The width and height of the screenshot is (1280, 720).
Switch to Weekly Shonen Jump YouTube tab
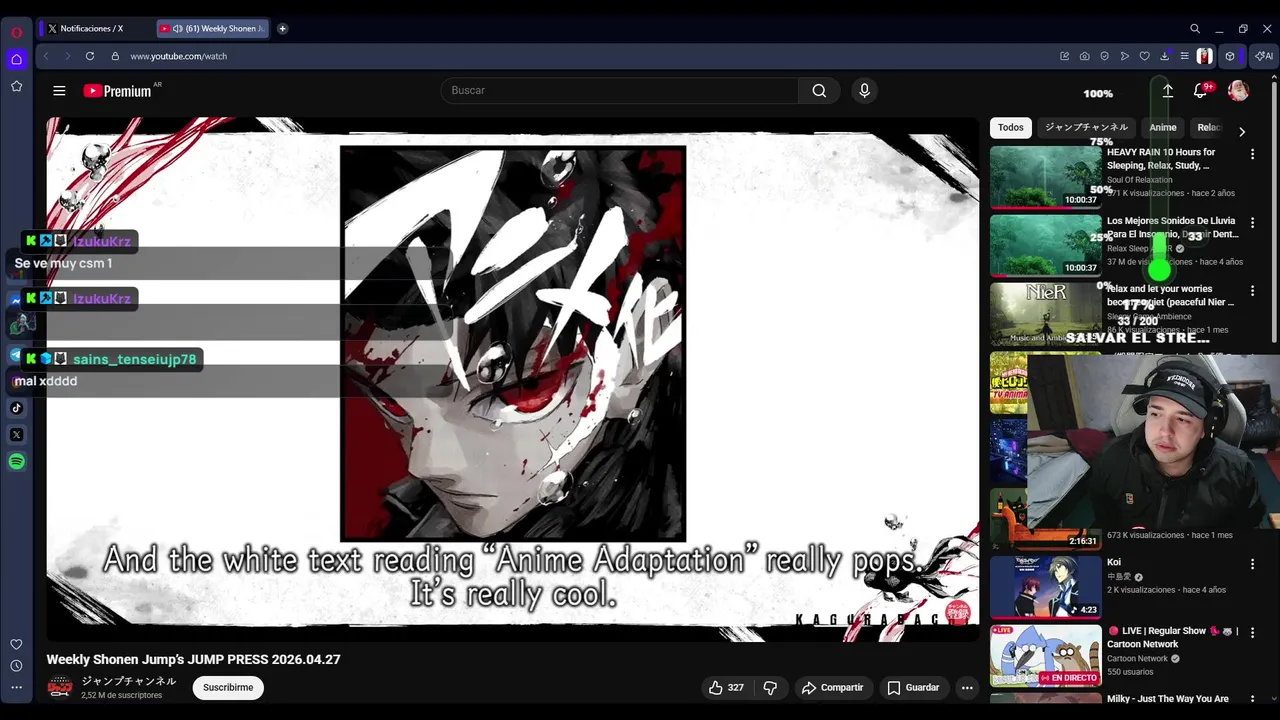213,29
